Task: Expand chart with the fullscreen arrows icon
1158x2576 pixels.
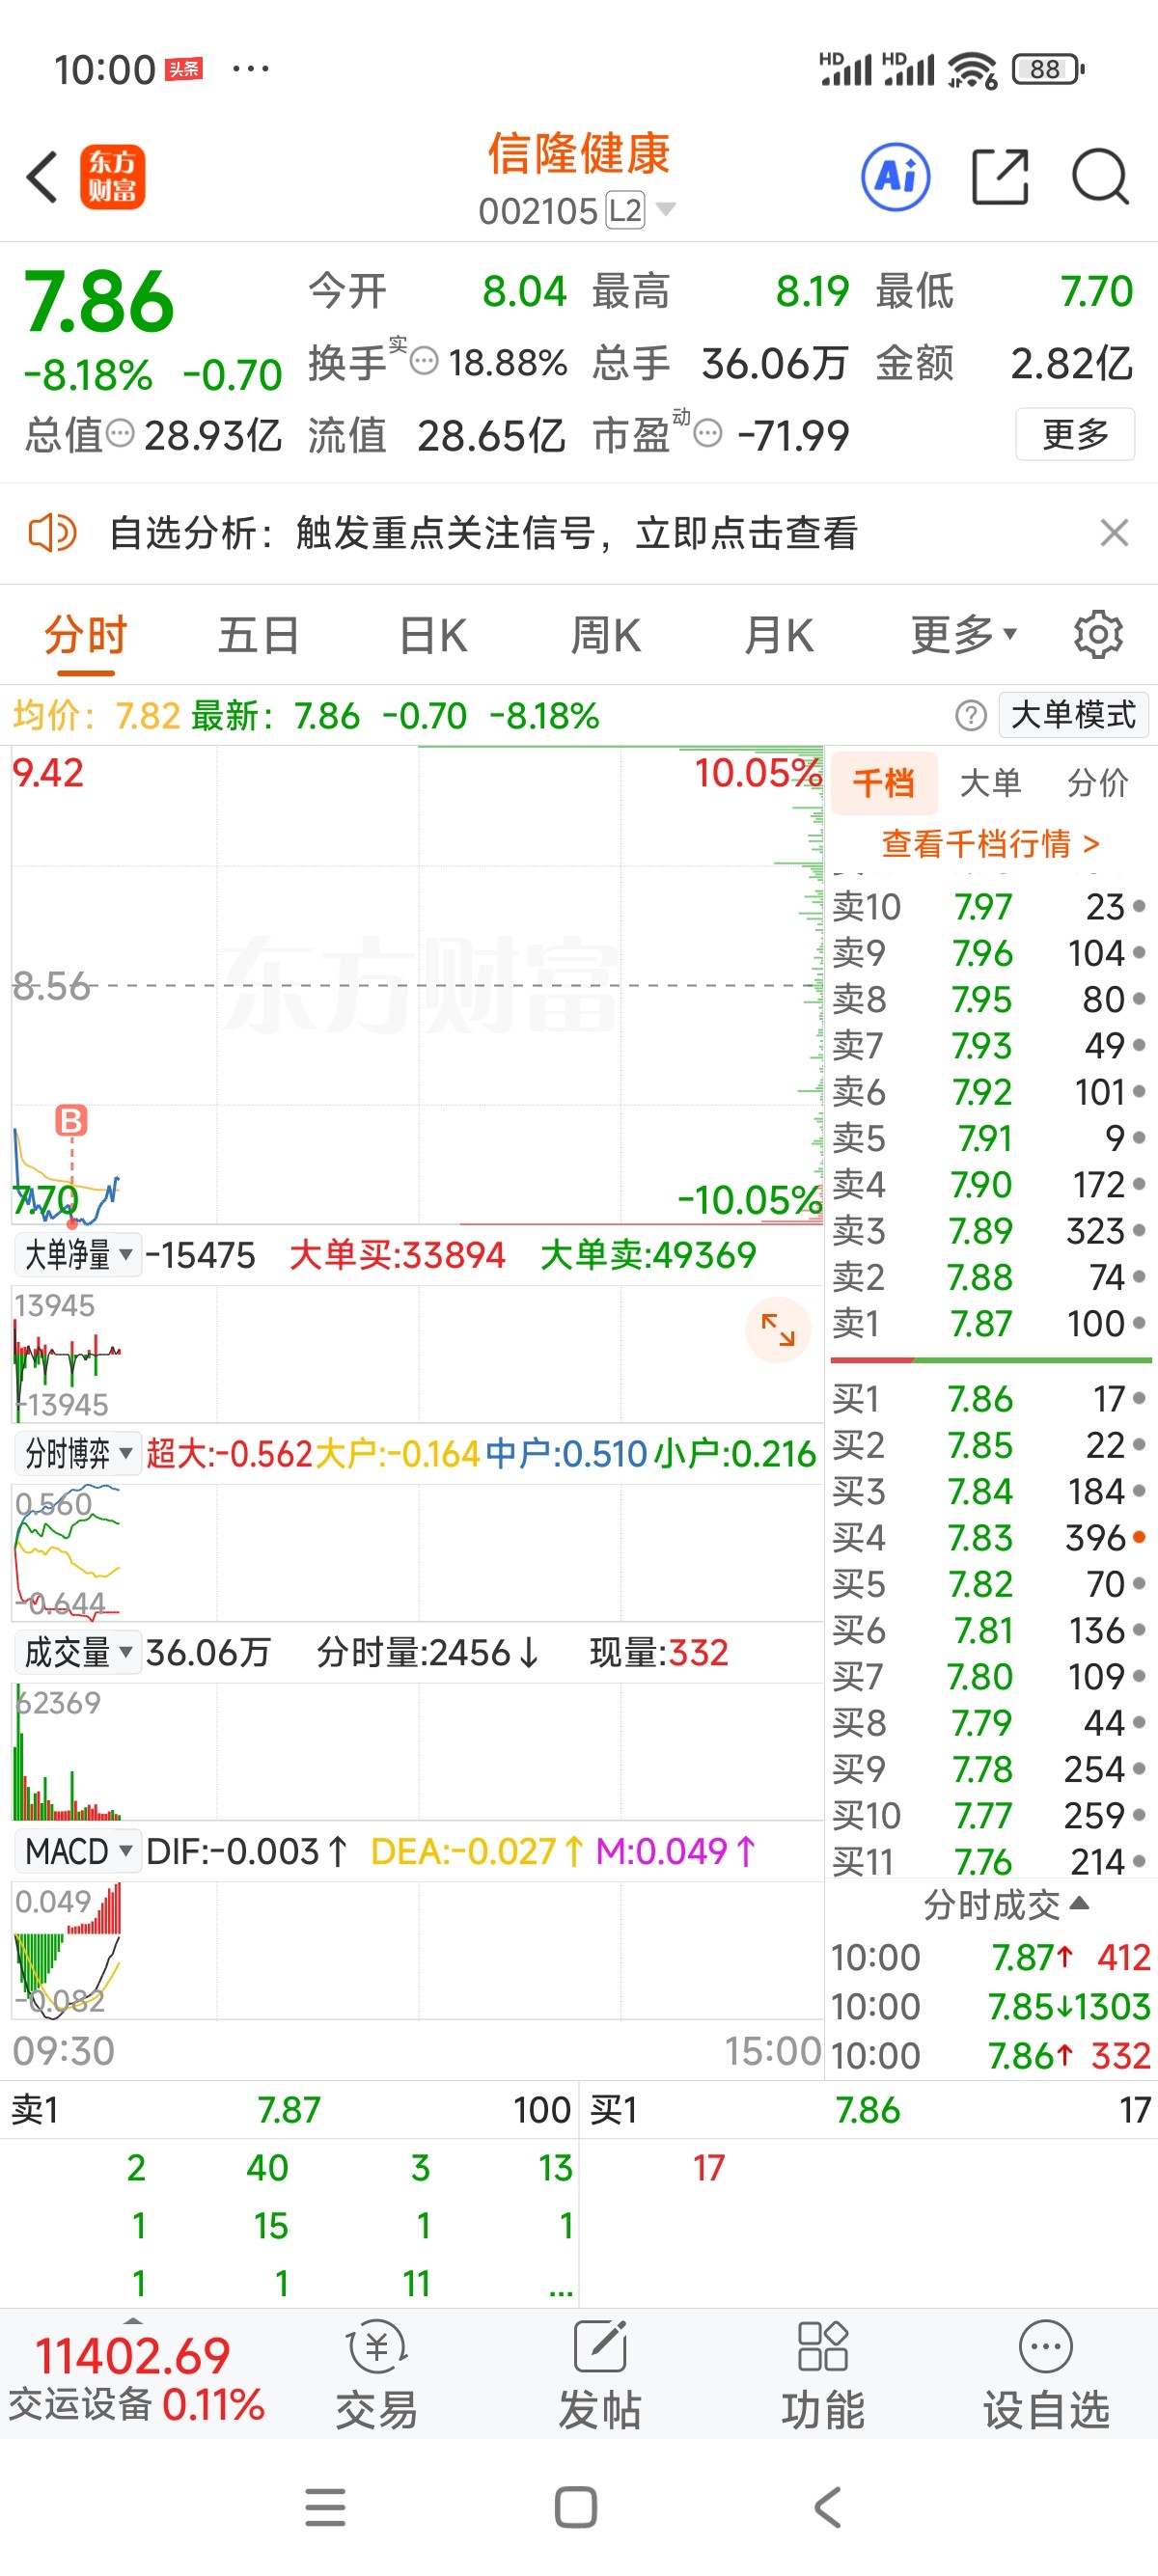Action: coord(777,1329)
